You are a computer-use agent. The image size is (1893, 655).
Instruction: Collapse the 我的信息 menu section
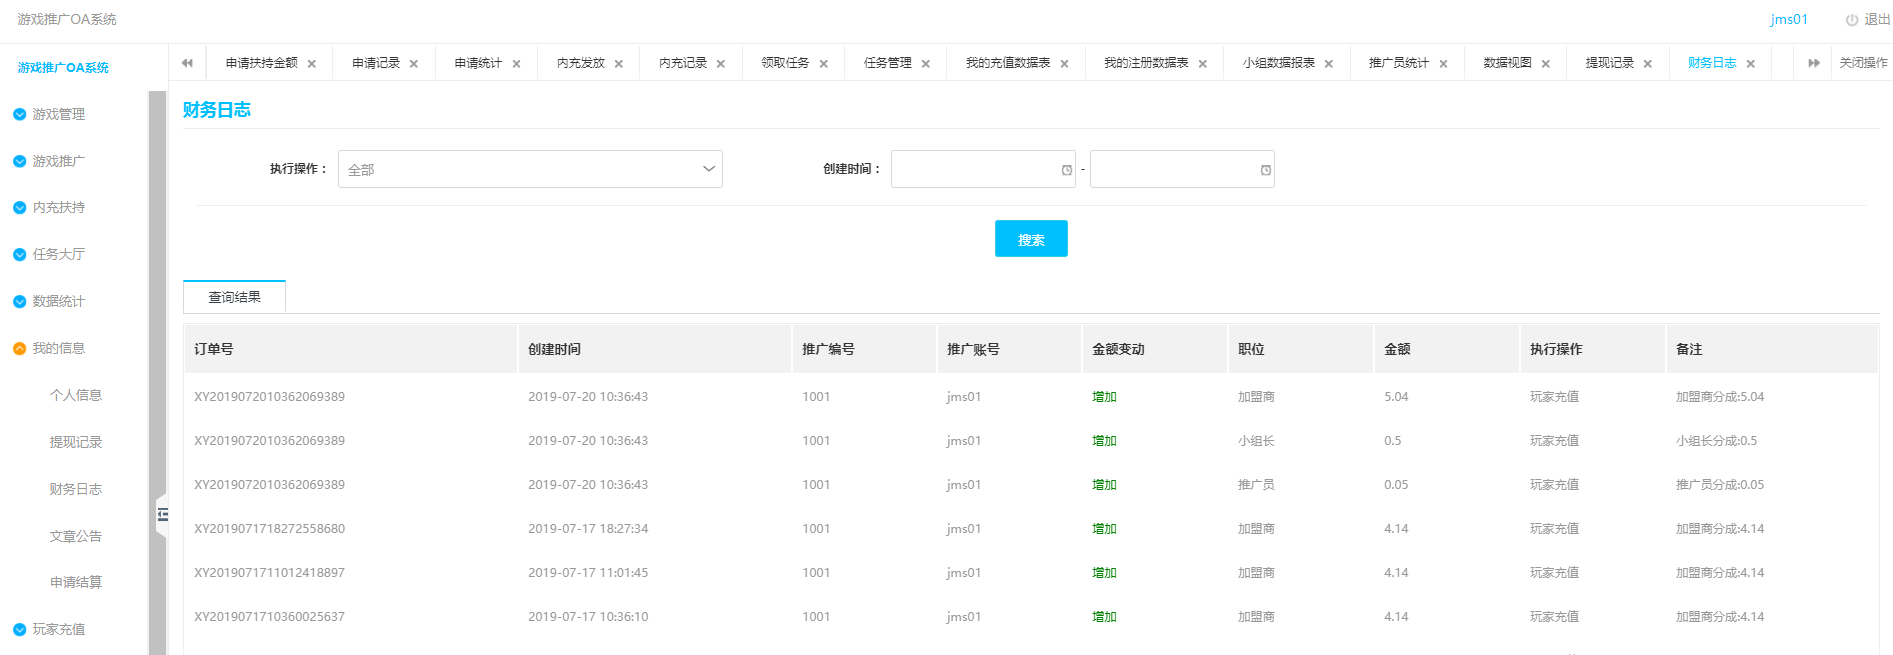(58, 348)
